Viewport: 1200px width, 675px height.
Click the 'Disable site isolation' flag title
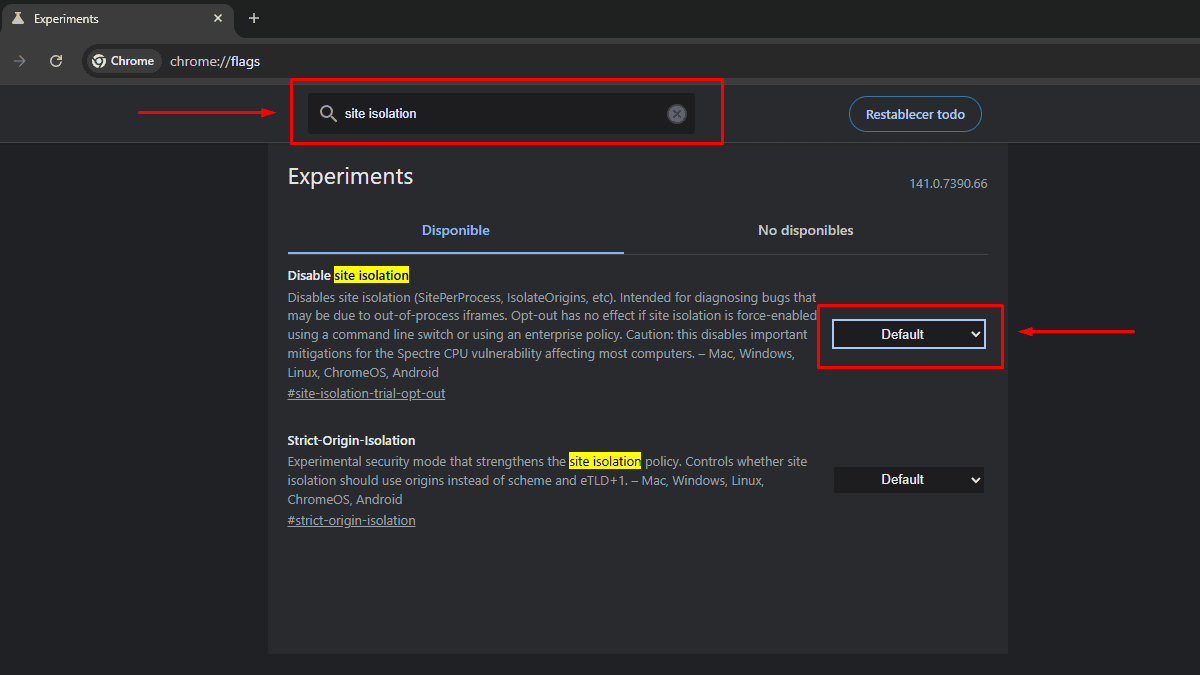tap(348, 275)
